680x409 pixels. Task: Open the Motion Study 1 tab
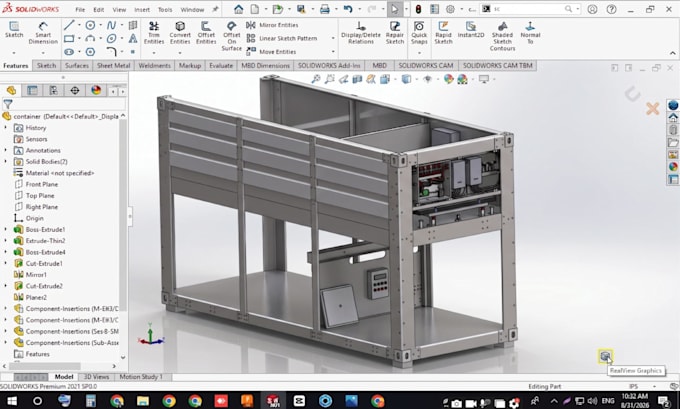tap(141, 377)
